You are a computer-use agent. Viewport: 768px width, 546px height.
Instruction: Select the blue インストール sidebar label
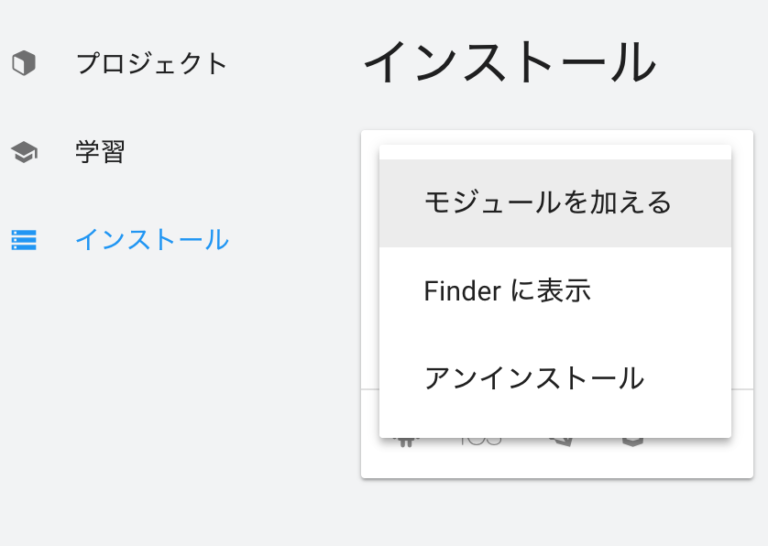pos(152,240)
